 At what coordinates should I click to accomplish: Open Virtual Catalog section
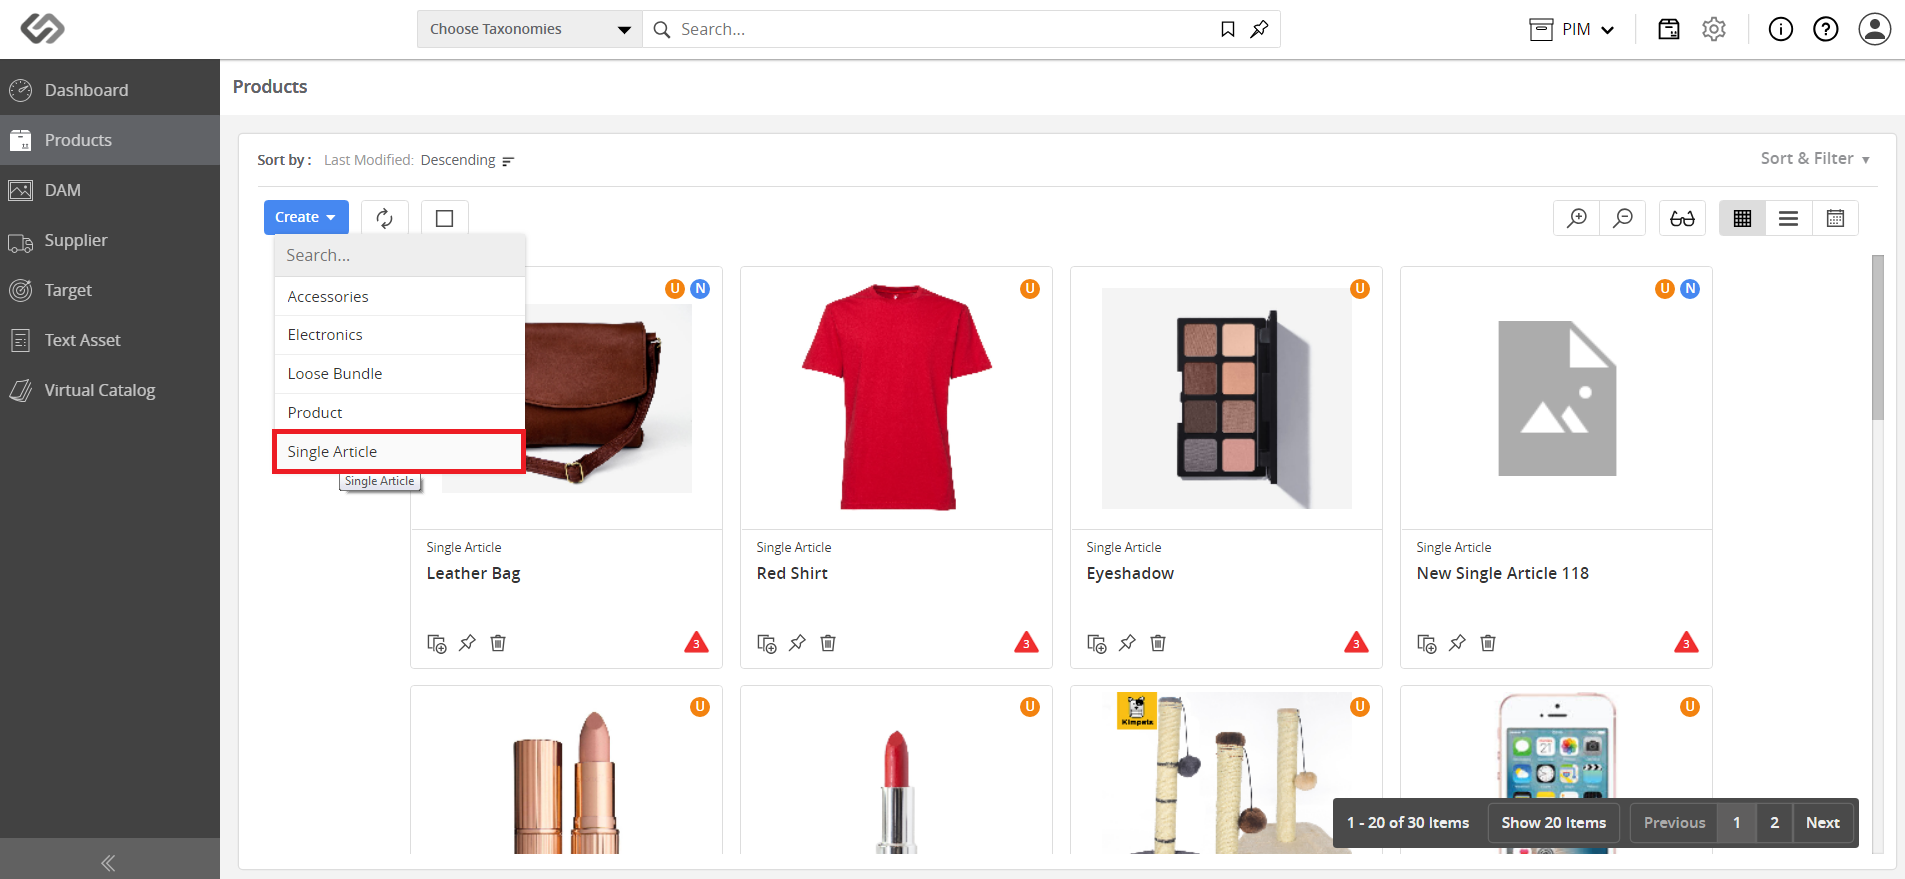coord(110,390)
